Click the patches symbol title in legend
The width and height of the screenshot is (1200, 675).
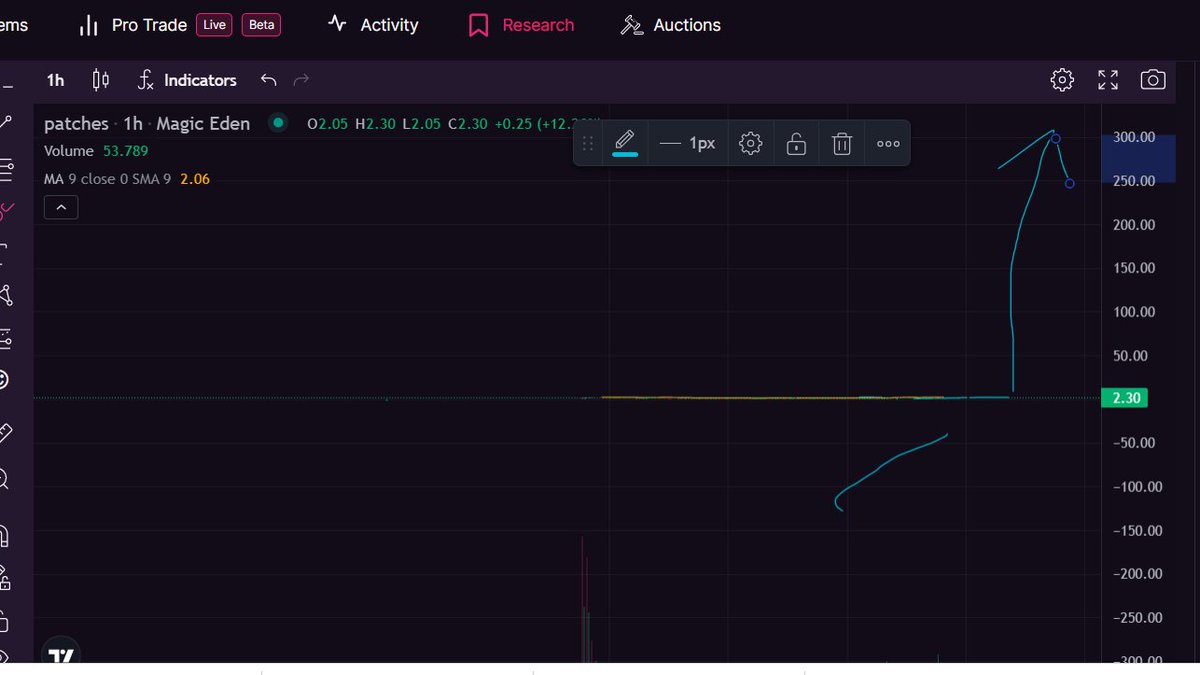pyautogui.click(x=76, y=124)
